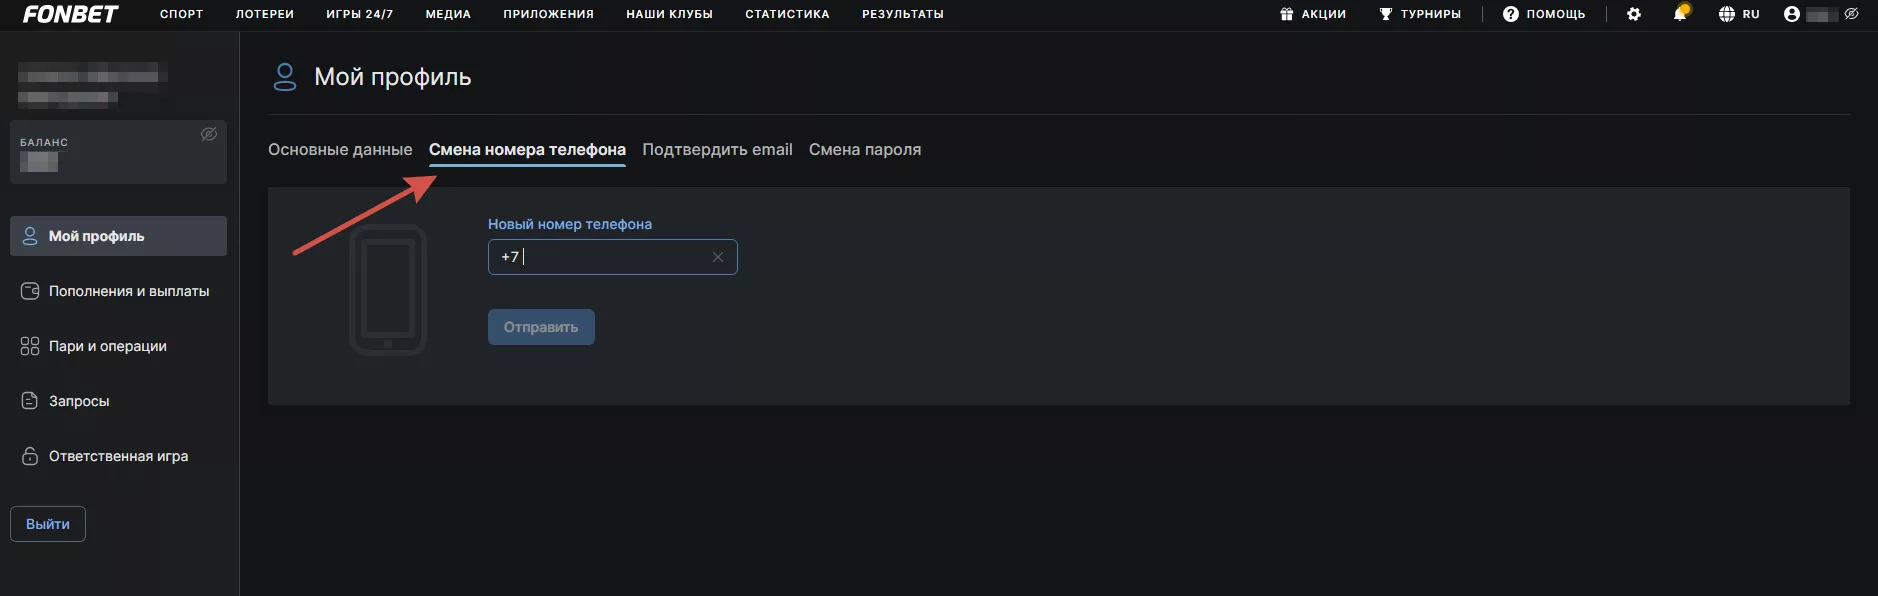The width and height of the screenshot is (1878, 596).
Task: Click the FONBET logo
Action: point(70,14)
